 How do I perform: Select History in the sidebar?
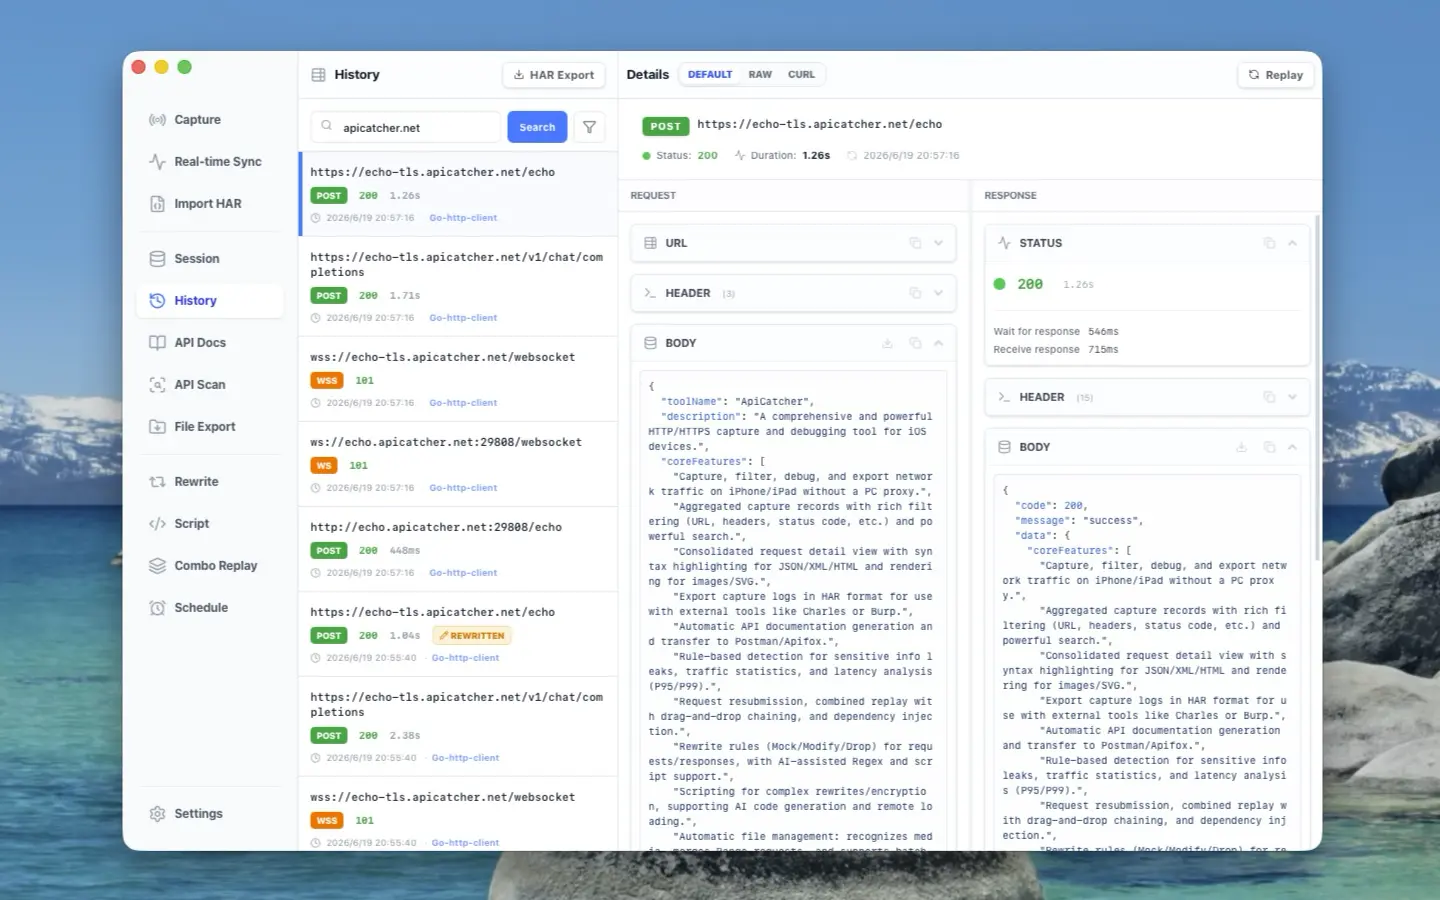pyautogui.click(x=209, y=301)
